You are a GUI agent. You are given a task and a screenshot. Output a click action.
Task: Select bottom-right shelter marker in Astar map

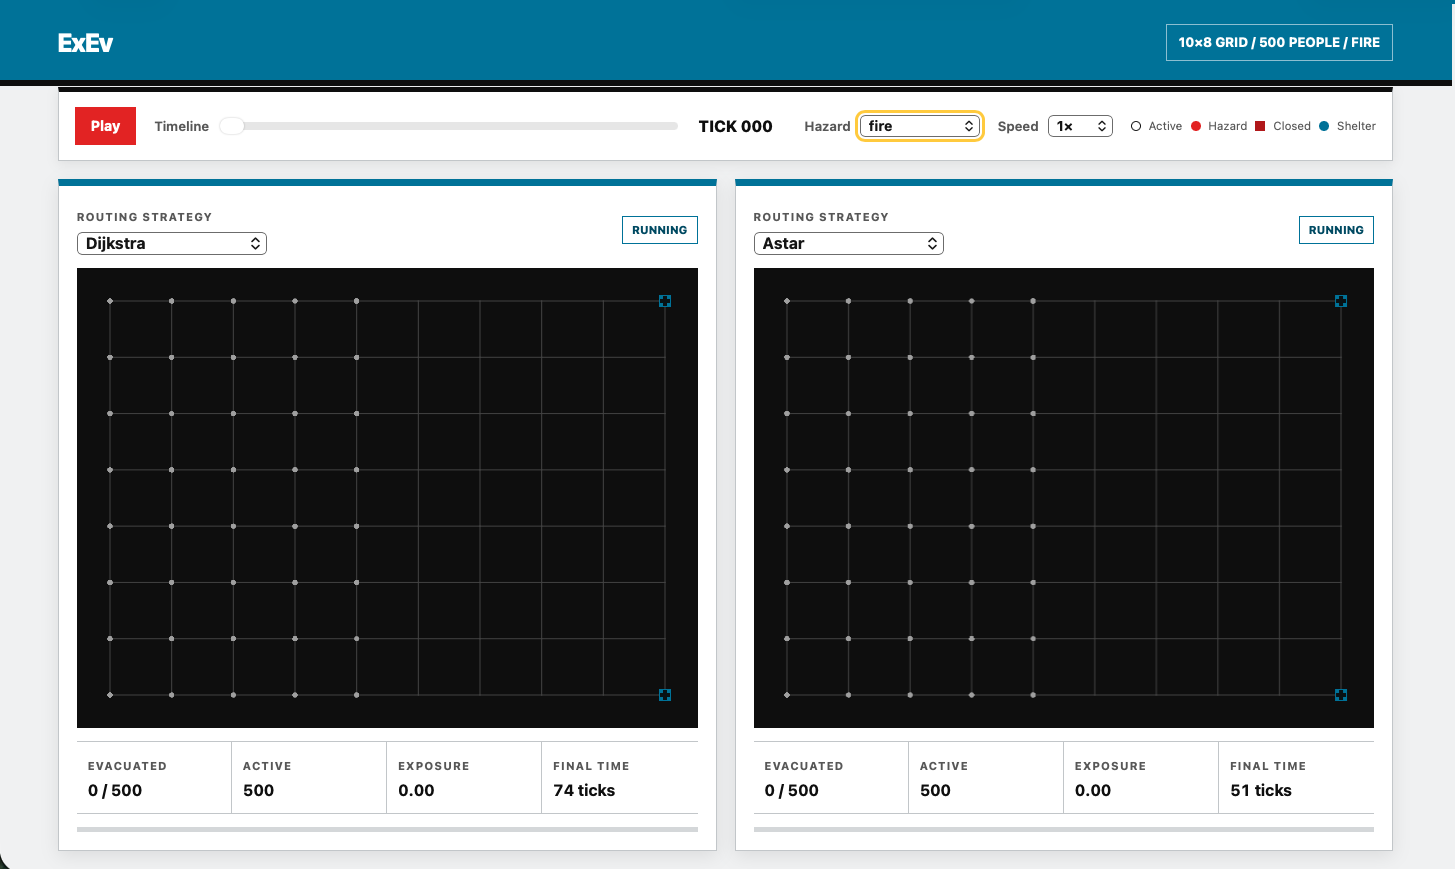[1341, 695]
